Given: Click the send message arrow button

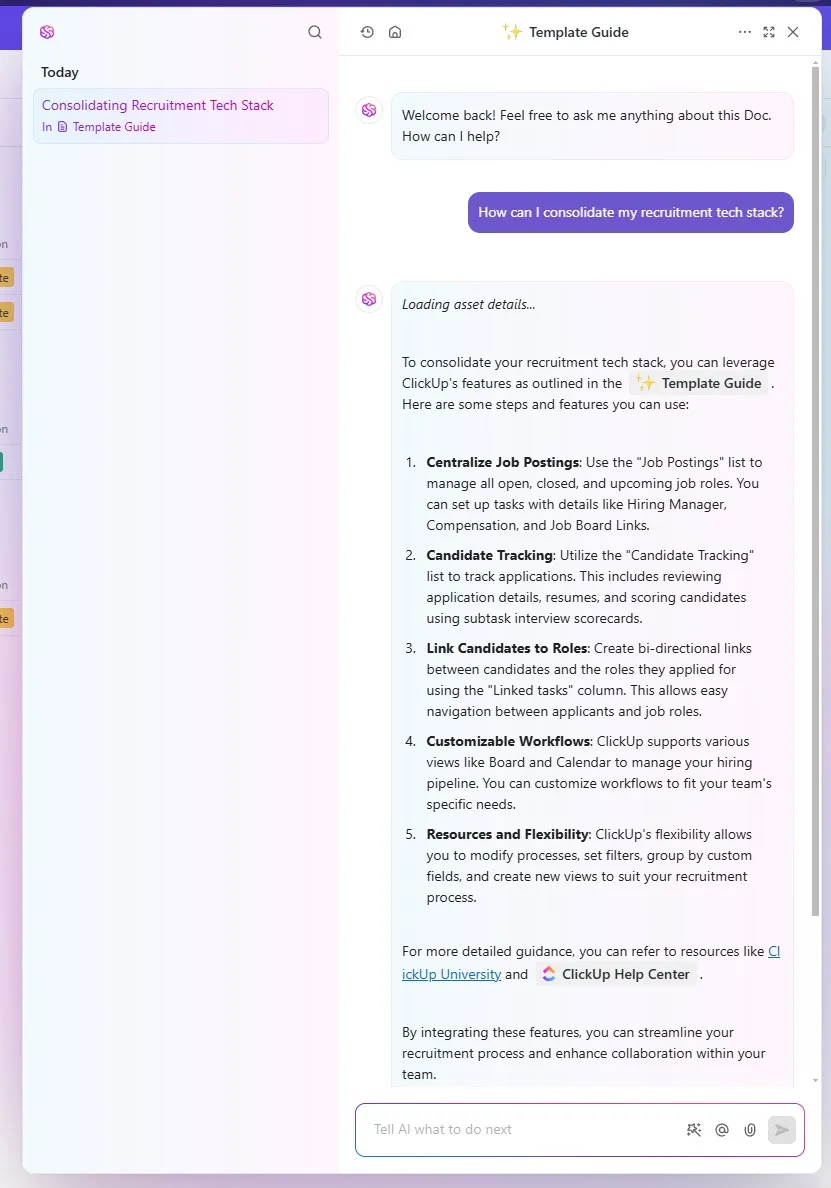Looking at the screenshot, I should (x=782, y=1130).
